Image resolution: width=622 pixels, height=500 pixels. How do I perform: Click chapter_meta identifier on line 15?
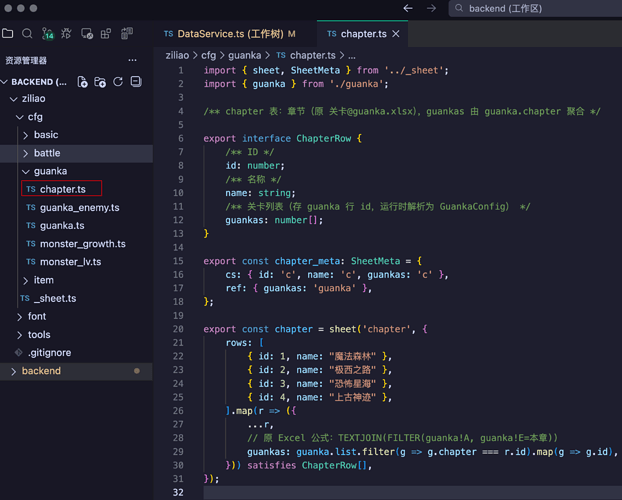[307, 261]
